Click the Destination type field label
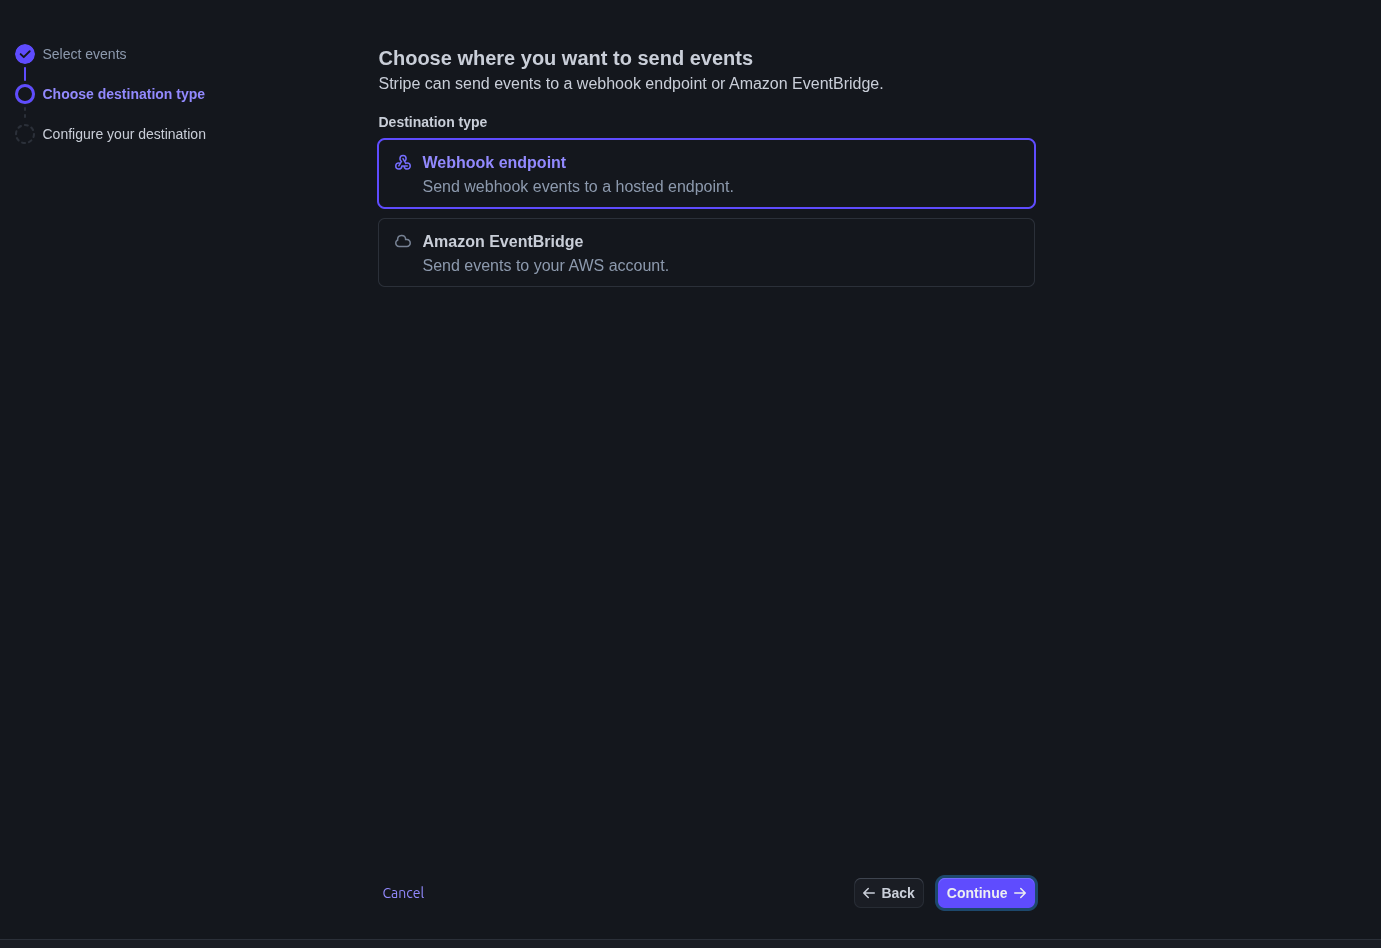This screenshot has width=1381, height=948. tap(432, 122)
